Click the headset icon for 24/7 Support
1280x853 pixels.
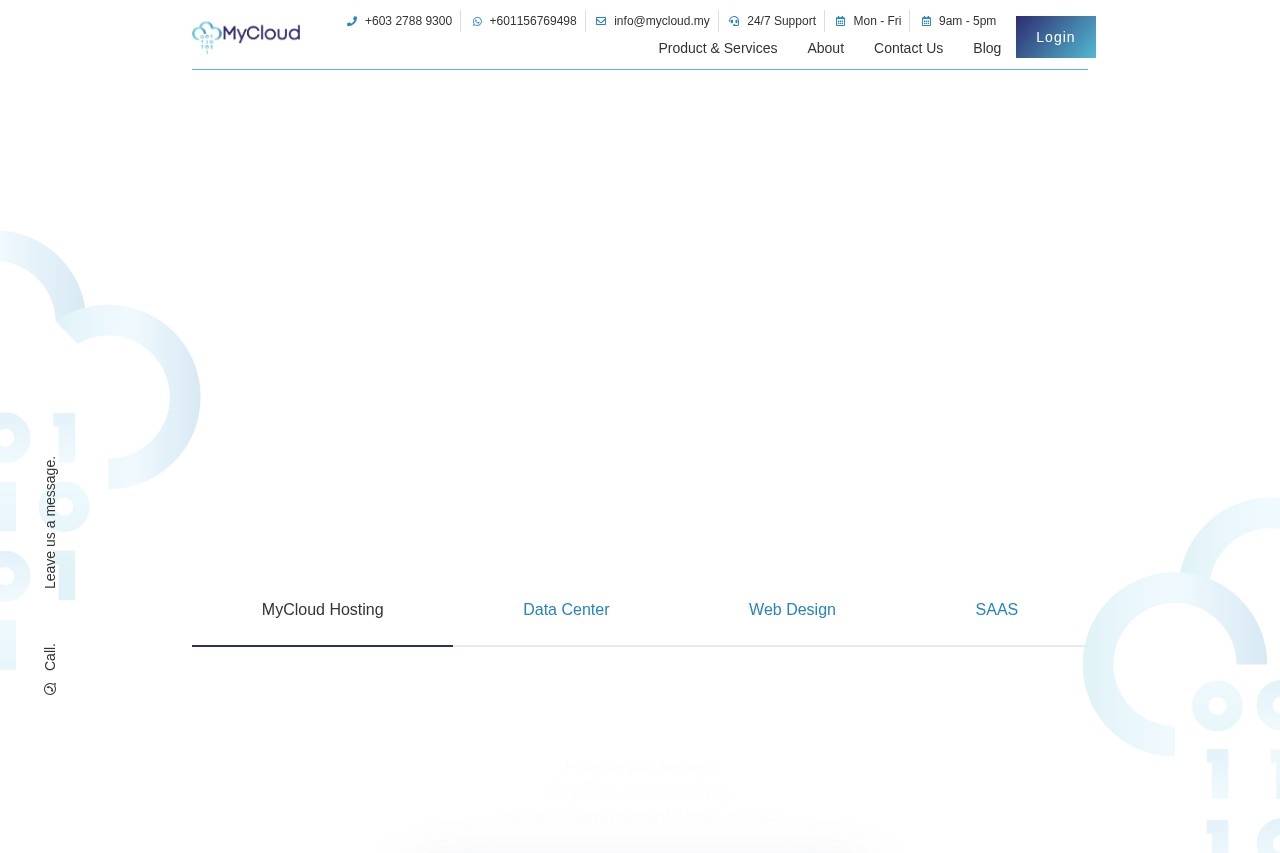click(734, 21)
